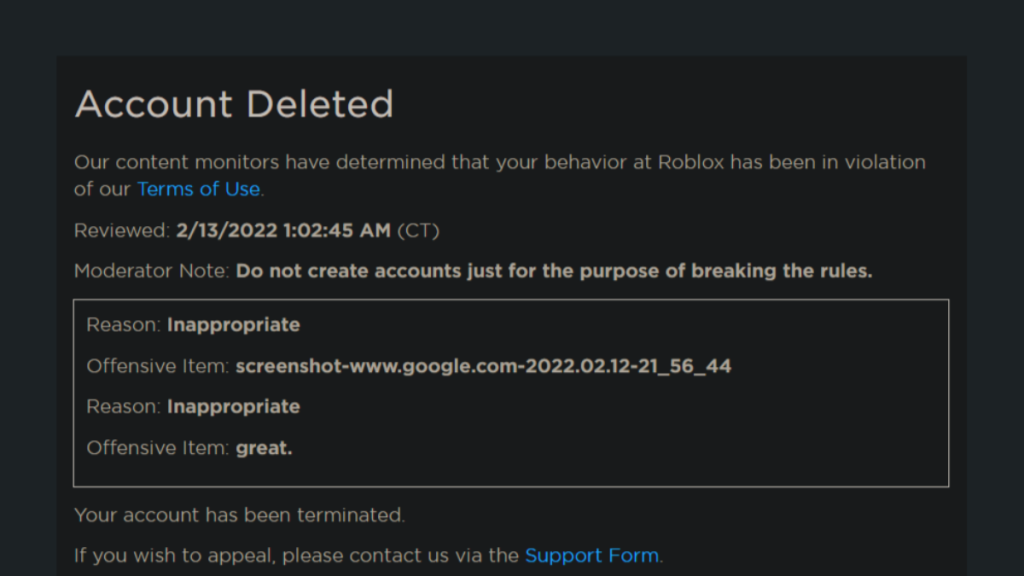Click the screenshot-www.google.com offensive item name
Screen dimensions: 1024x576
483,366
